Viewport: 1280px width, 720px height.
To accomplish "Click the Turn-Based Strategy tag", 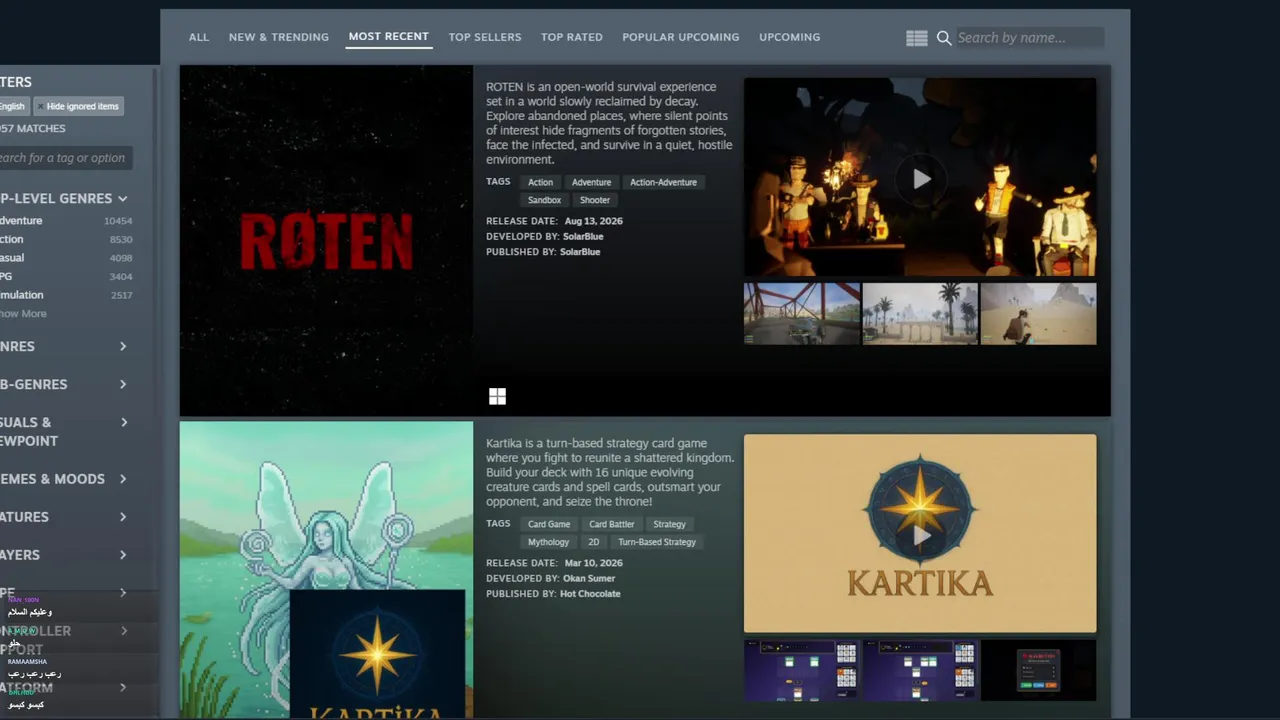I will [x=656, y=542].
